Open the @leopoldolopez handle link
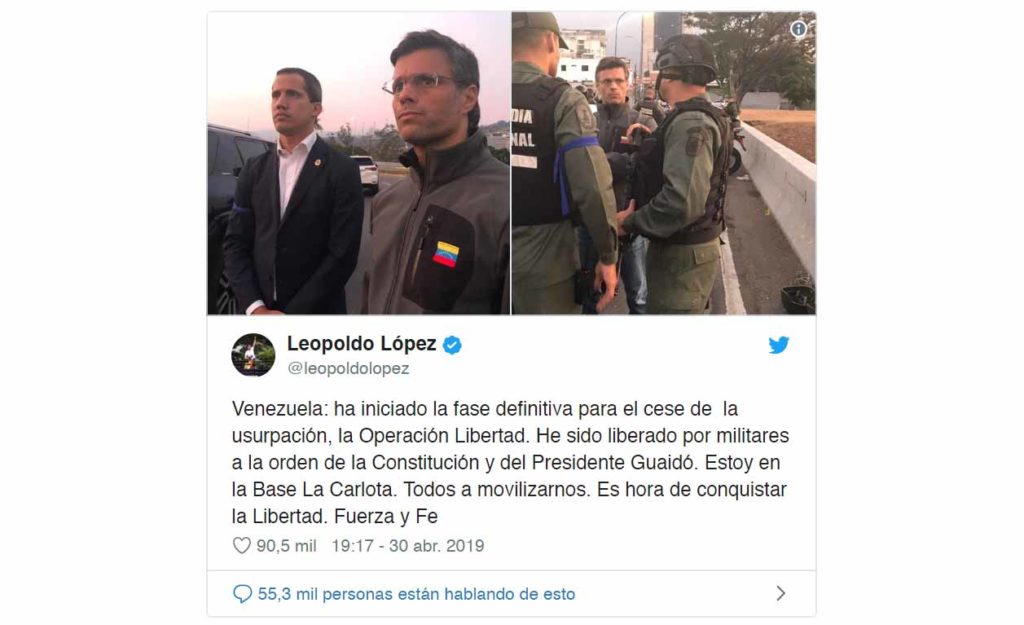This screenshot has height=625, width=1024. 348,368
